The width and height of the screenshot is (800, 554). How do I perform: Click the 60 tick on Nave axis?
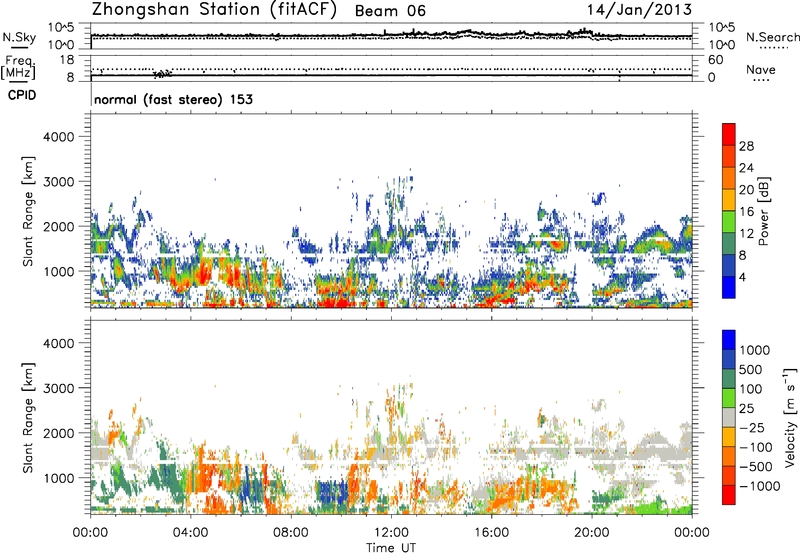point(715,60)
